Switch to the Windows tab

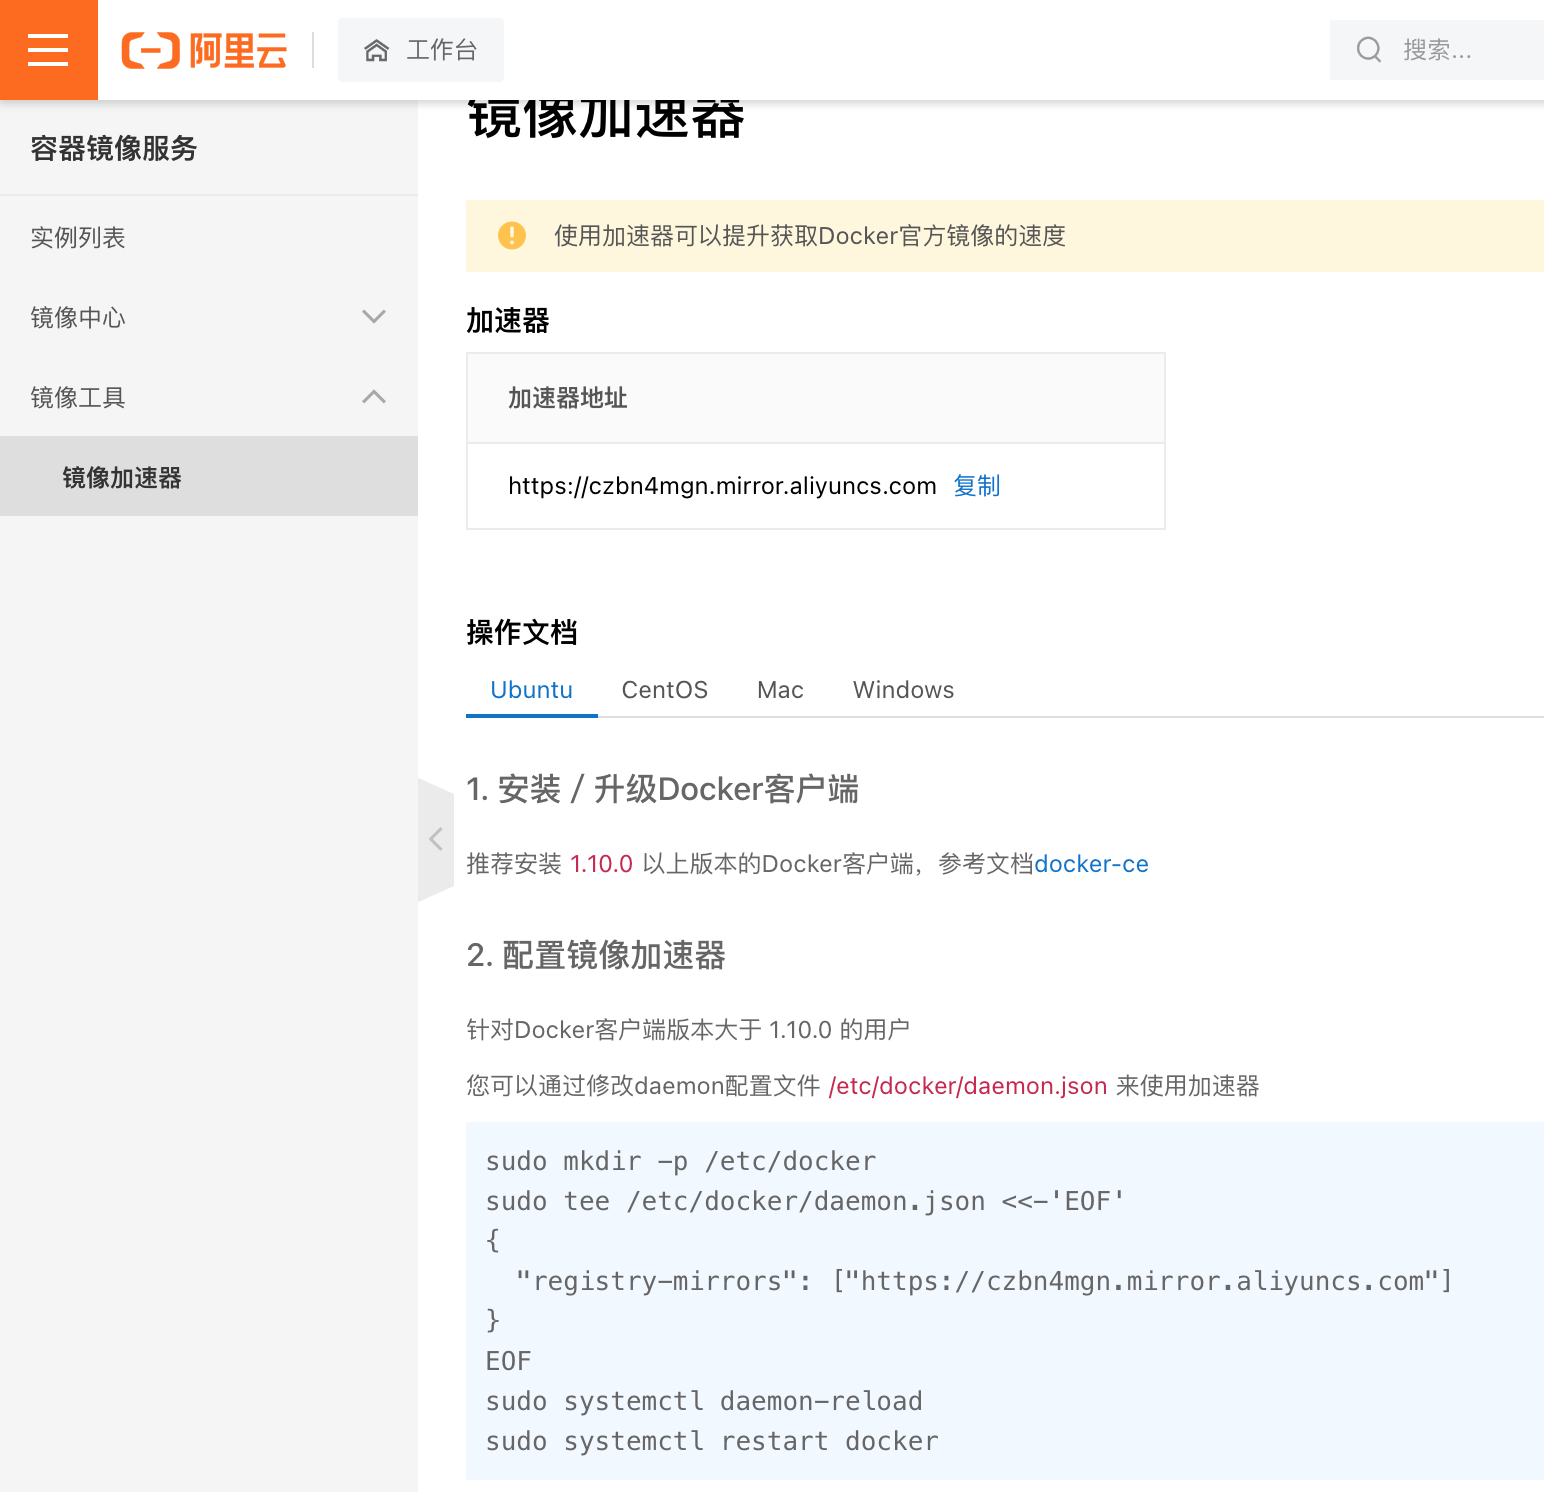click(x=903, y=690)
